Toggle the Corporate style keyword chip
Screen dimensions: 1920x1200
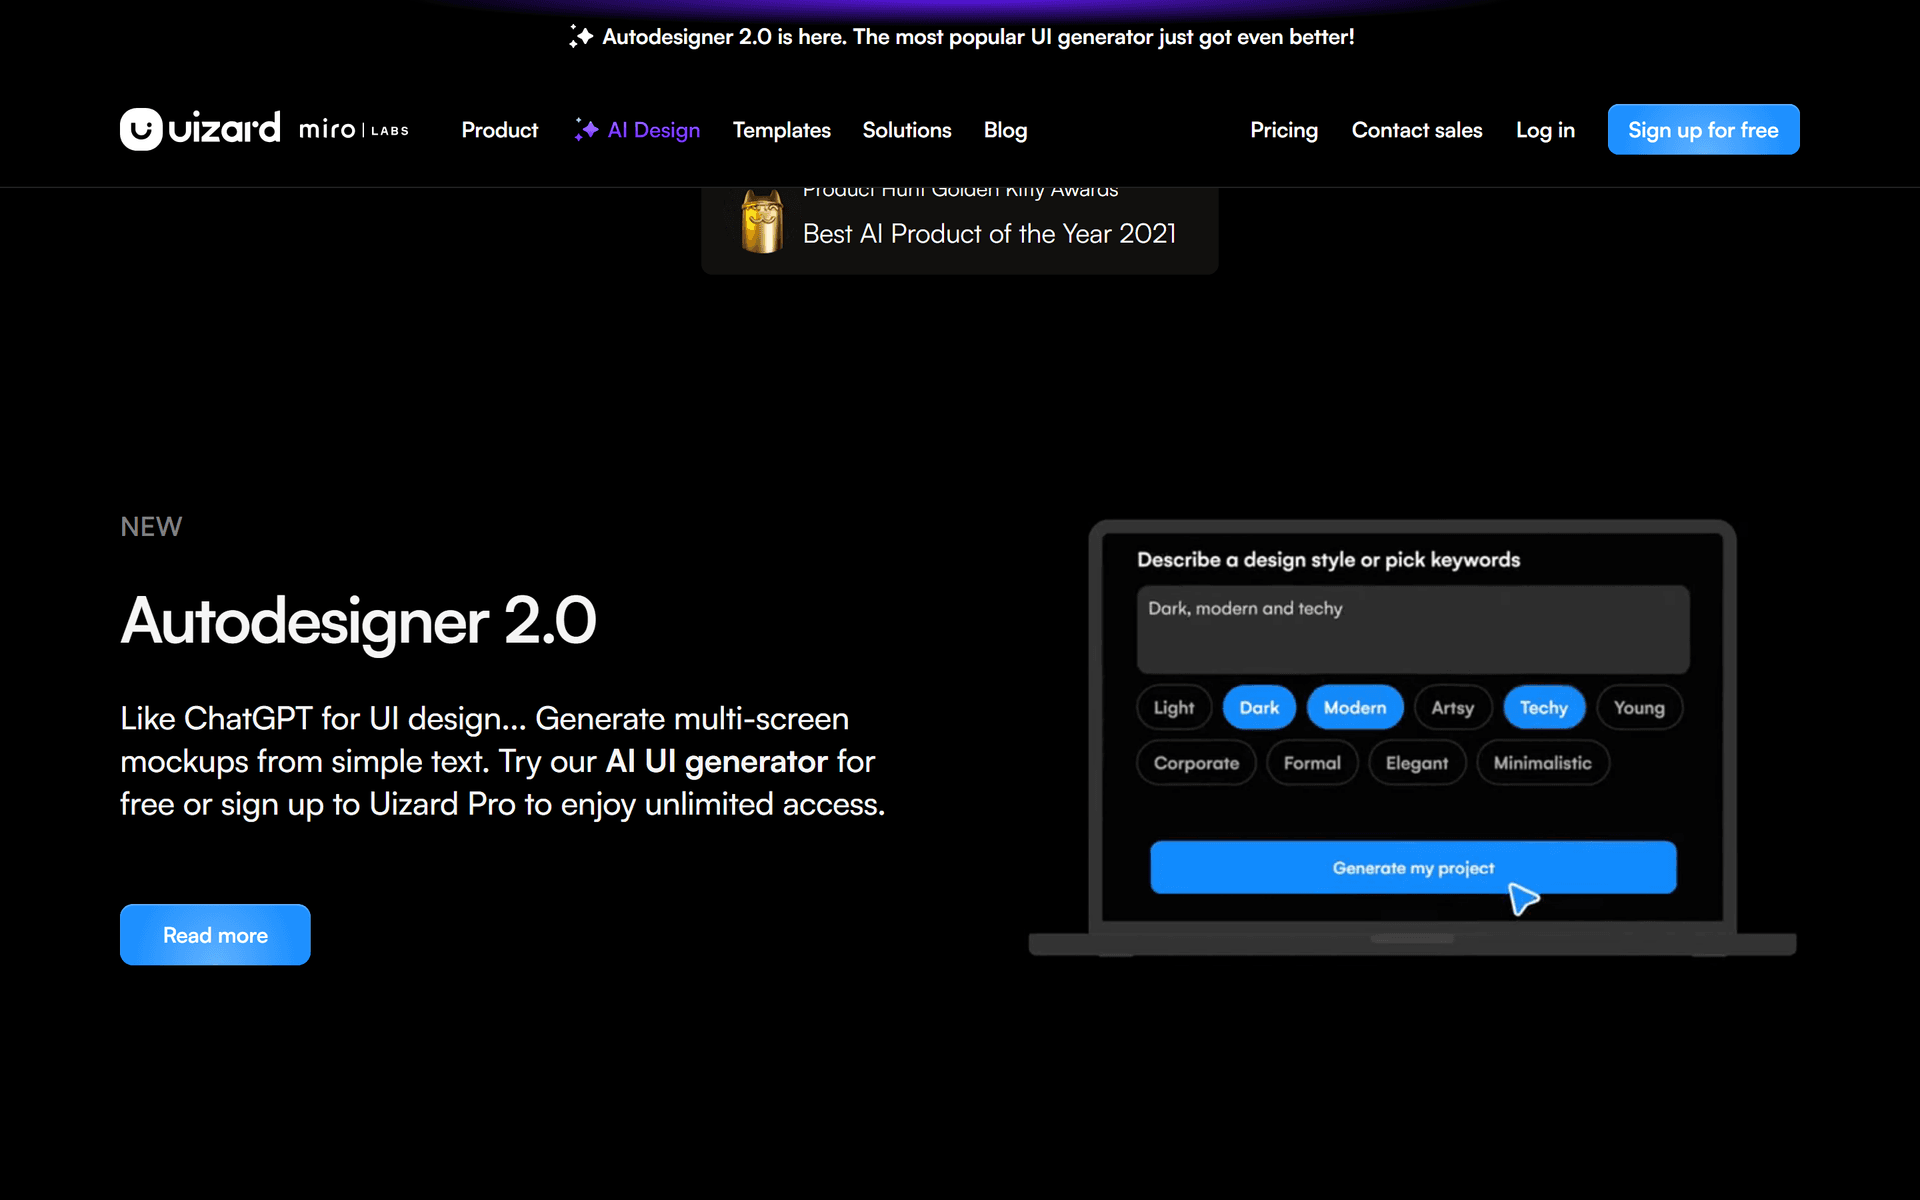coord(1196,763)
